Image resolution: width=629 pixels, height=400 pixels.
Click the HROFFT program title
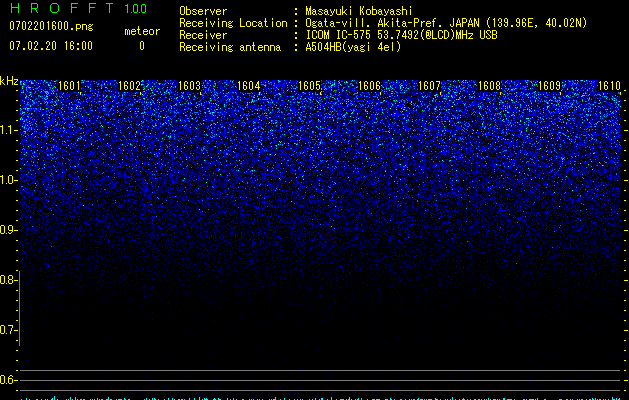[62, 8]
